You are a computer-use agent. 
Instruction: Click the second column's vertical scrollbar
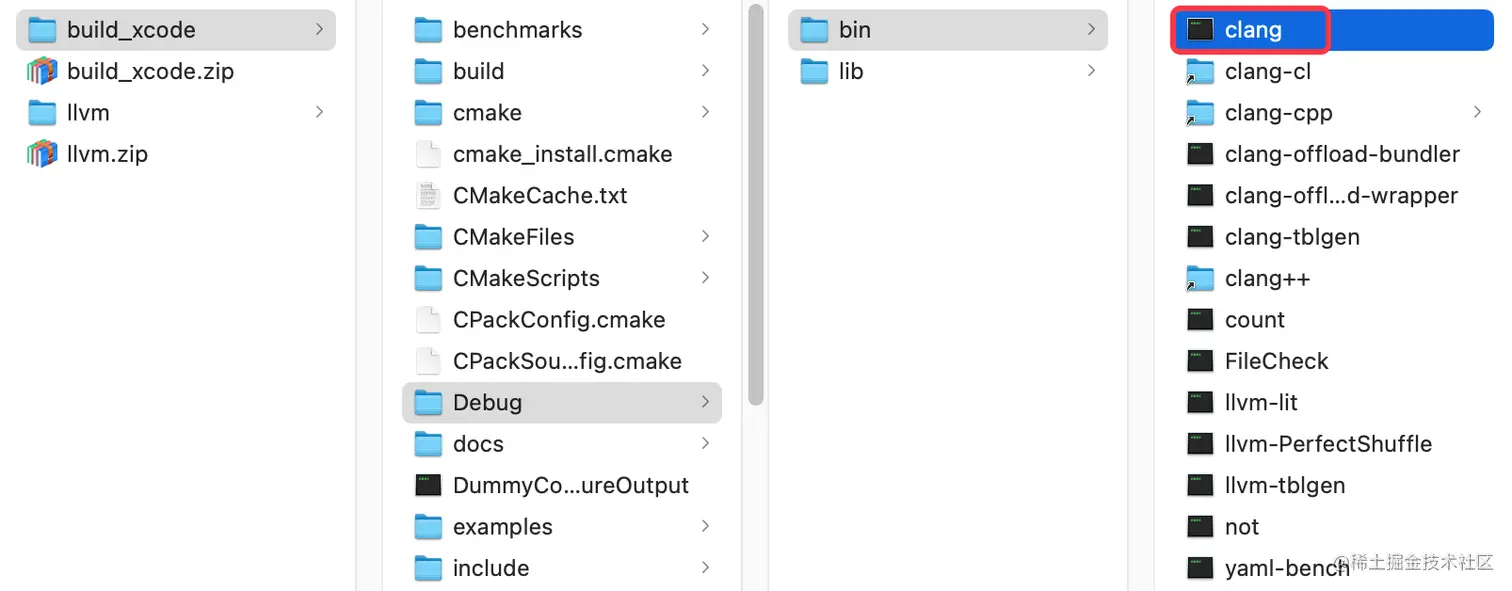[x=756, y=200]
